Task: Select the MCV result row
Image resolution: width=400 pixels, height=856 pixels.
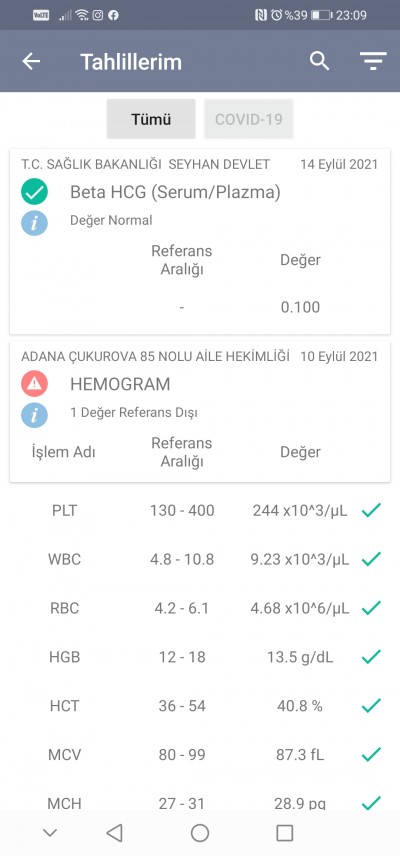Action: (x=200, y=755)
